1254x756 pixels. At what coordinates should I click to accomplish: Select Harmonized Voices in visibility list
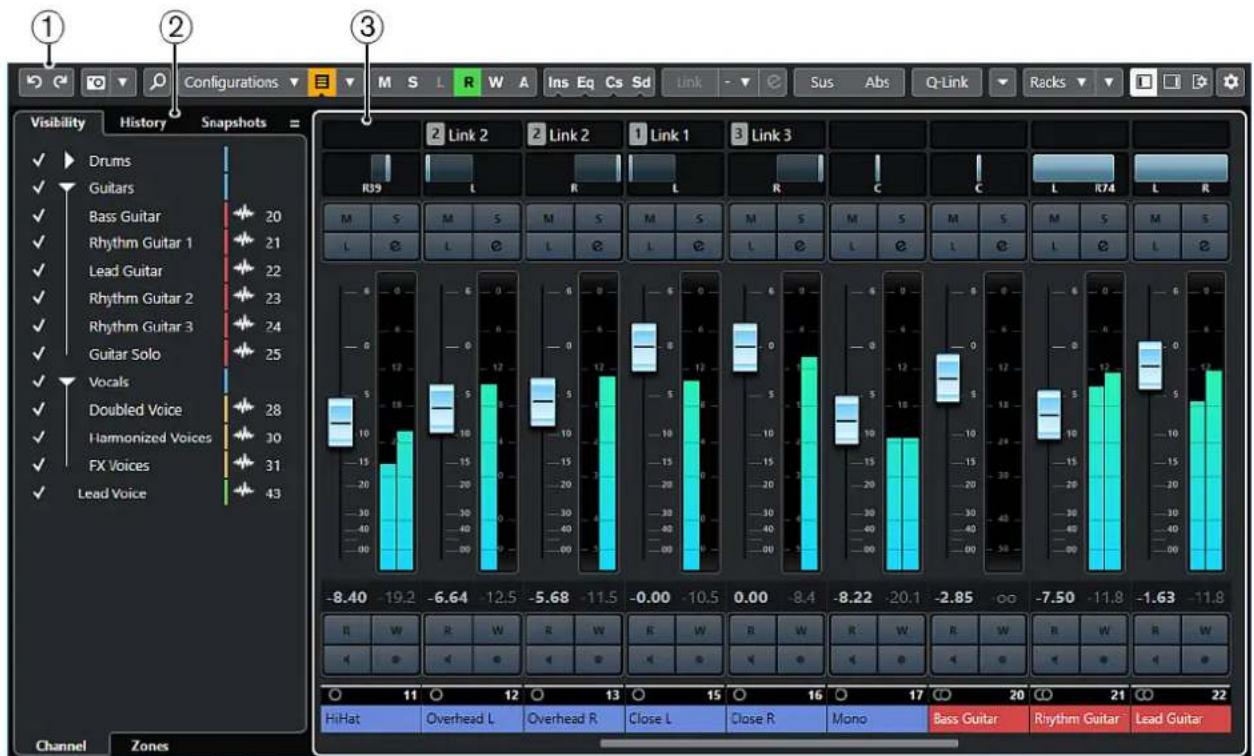point(150,437)
